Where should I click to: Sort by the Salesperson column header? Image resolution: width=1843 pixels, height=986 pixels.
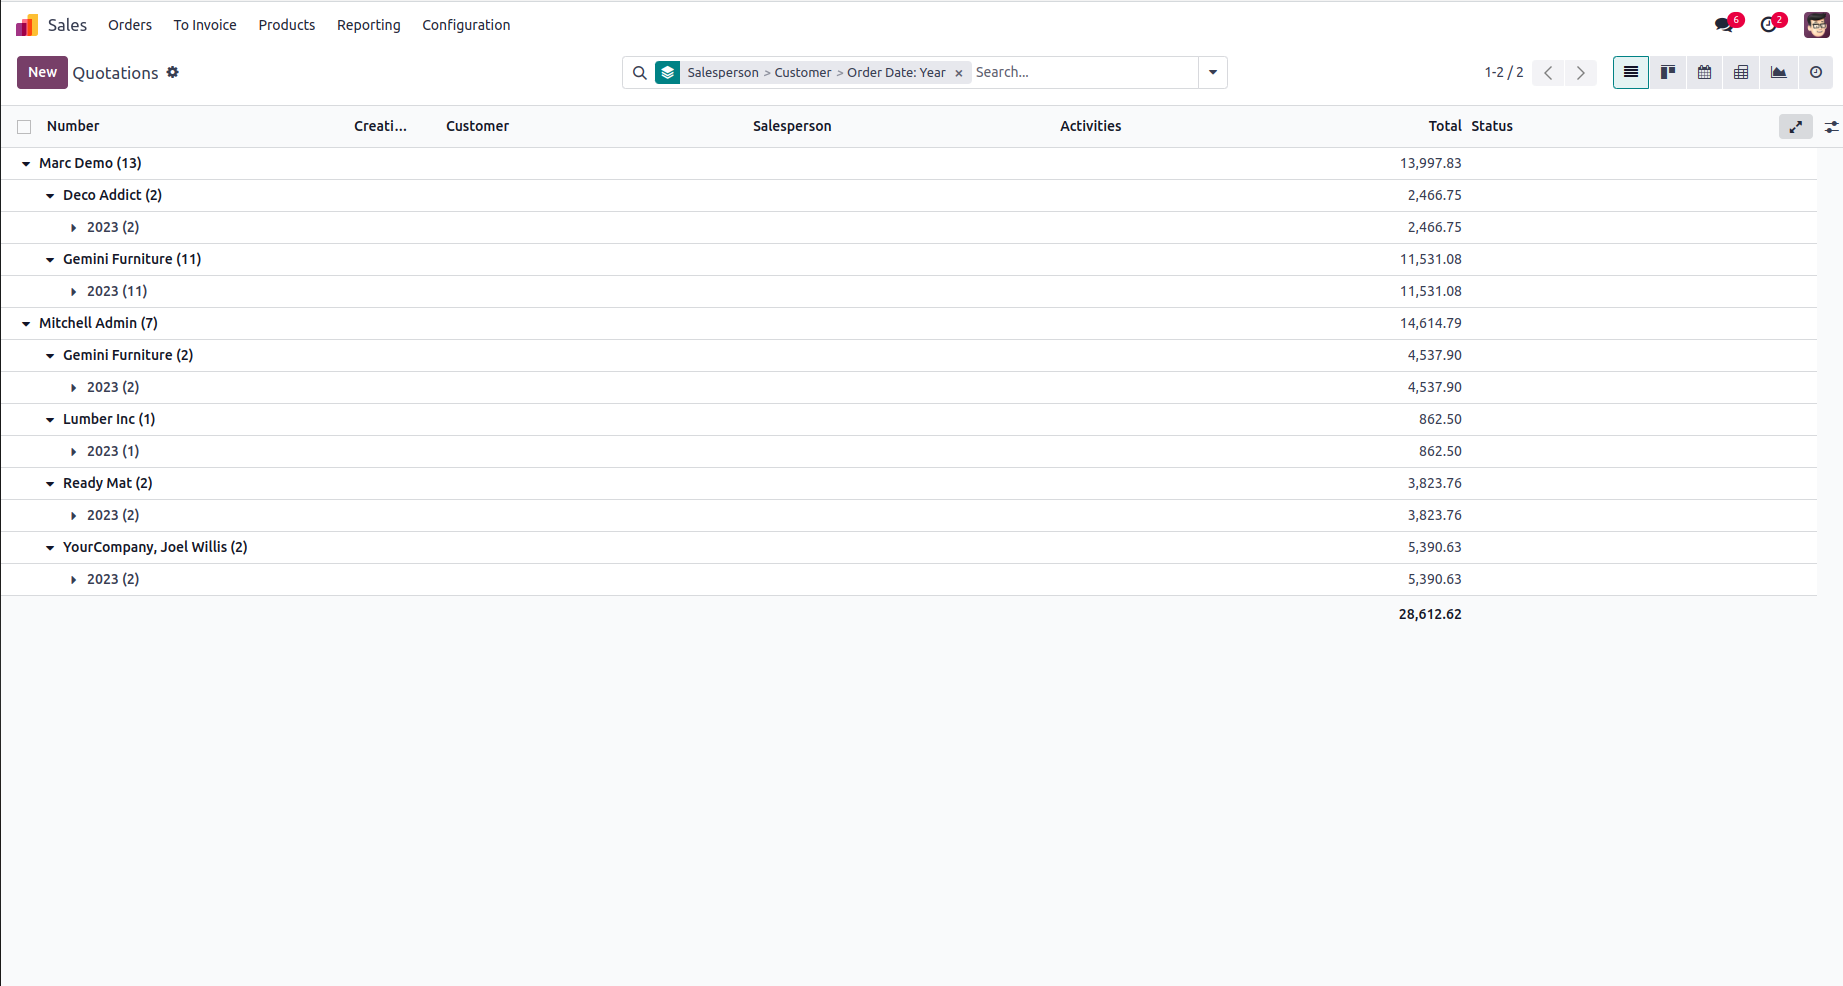pos(792,126)
